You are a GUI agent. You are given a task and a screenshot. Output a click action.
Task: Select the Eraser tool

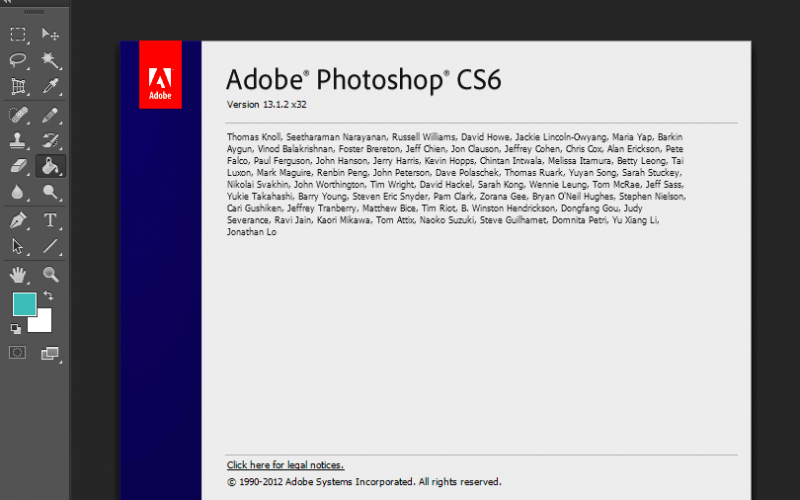18,166
